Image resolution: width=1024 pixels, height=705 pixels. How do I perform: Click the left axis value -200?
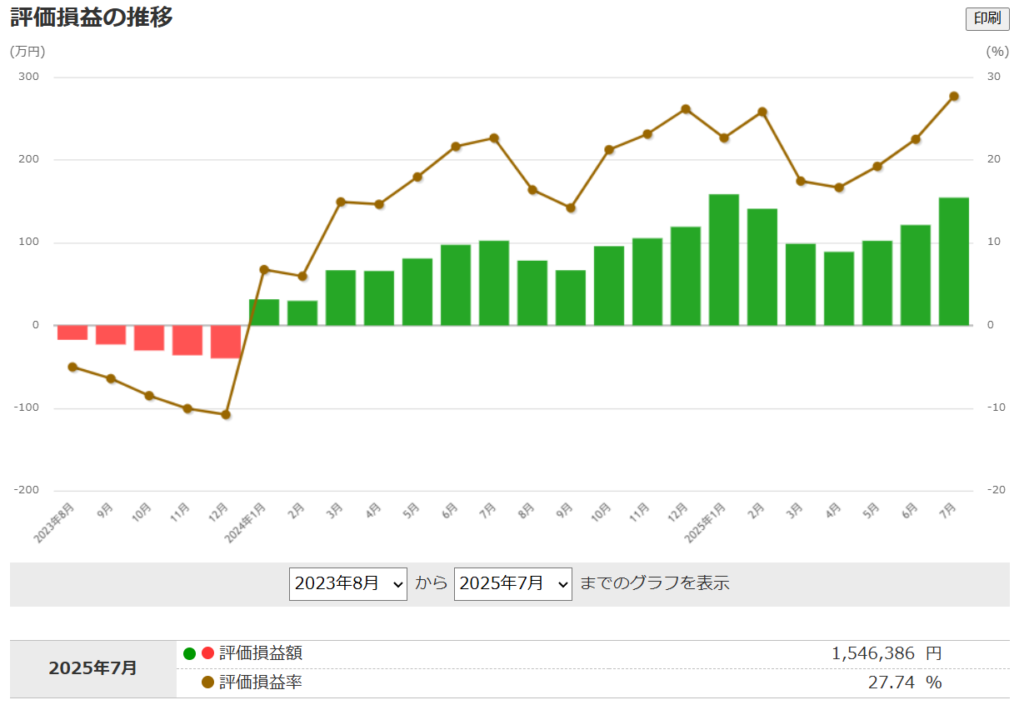click(x=26, y=490)
